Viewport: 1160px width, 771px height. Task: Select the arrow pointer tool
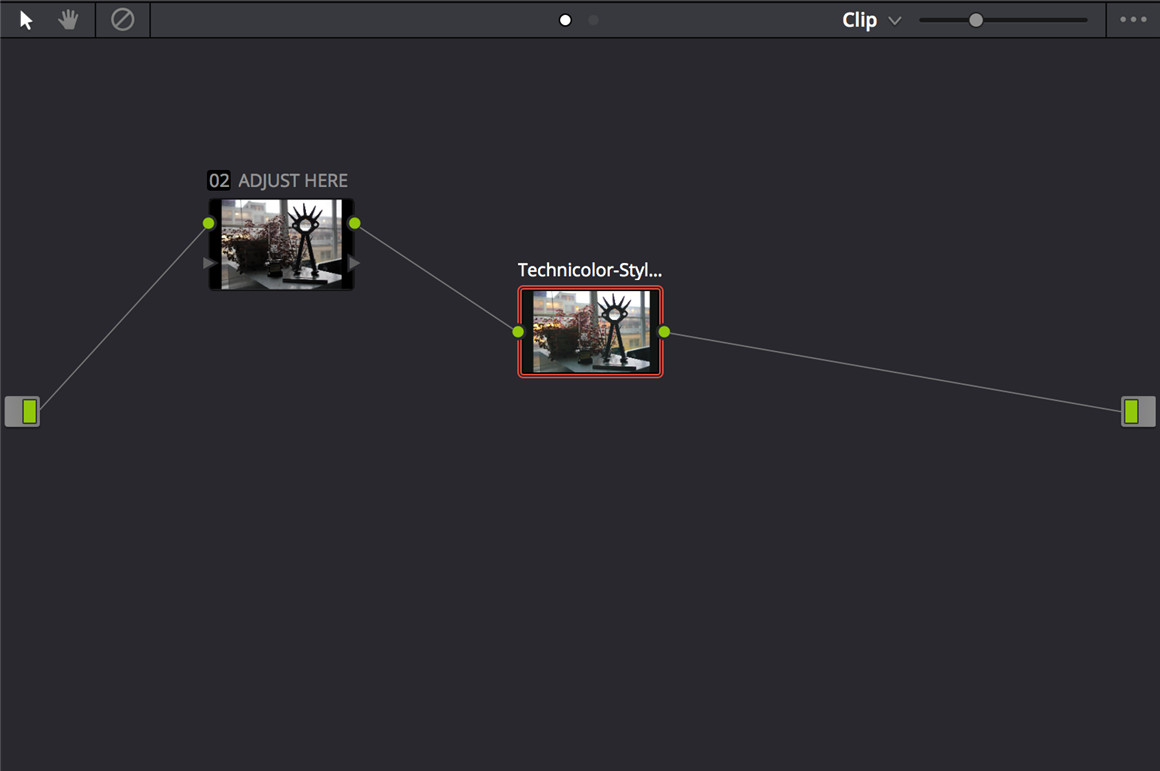(26, 20)
